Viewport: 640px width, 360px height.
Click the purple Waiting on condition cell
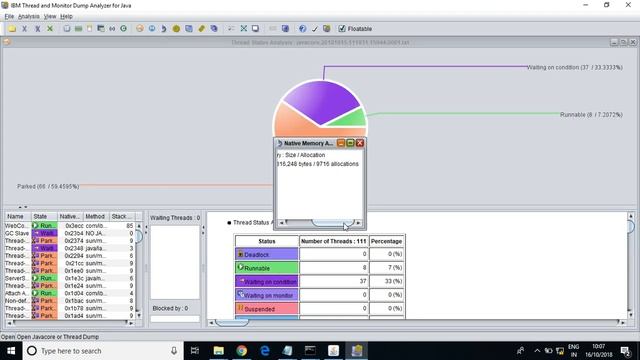pyautogui.click(x=267, y=281)
